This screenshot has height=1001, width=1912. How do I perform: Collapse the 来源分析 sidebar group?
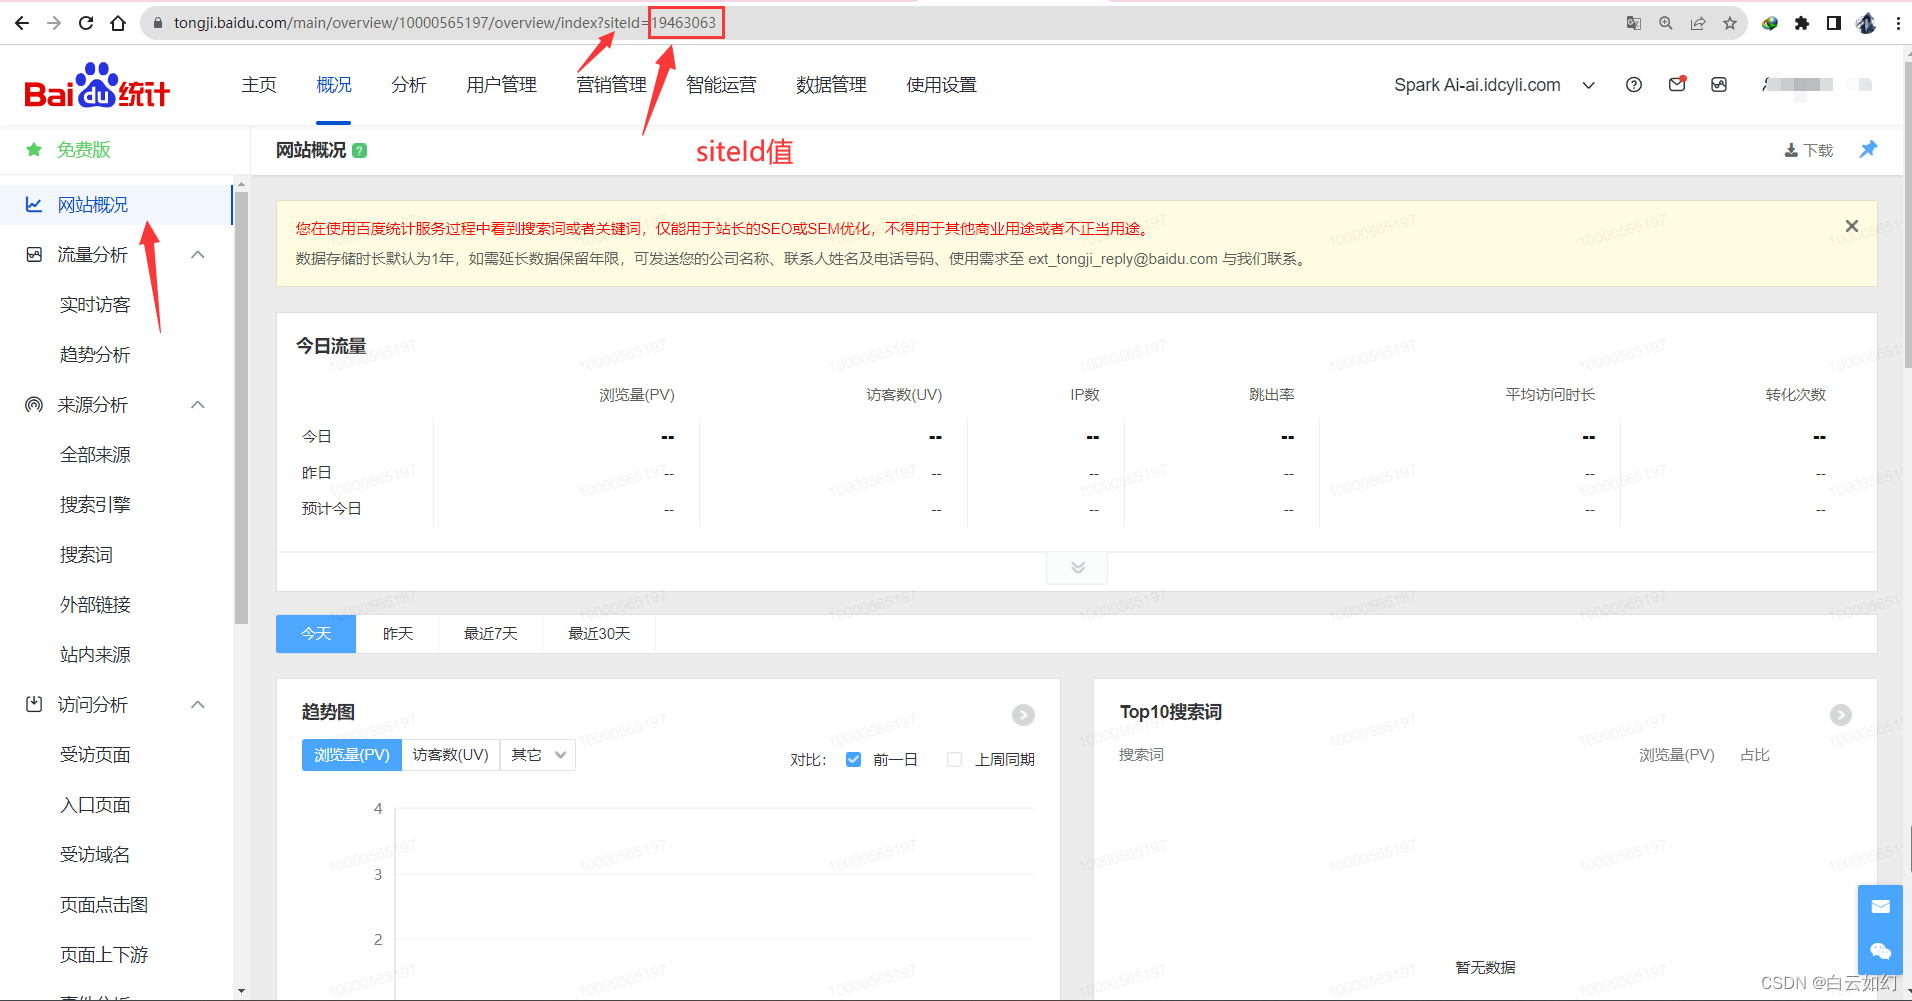coord(198,405)
